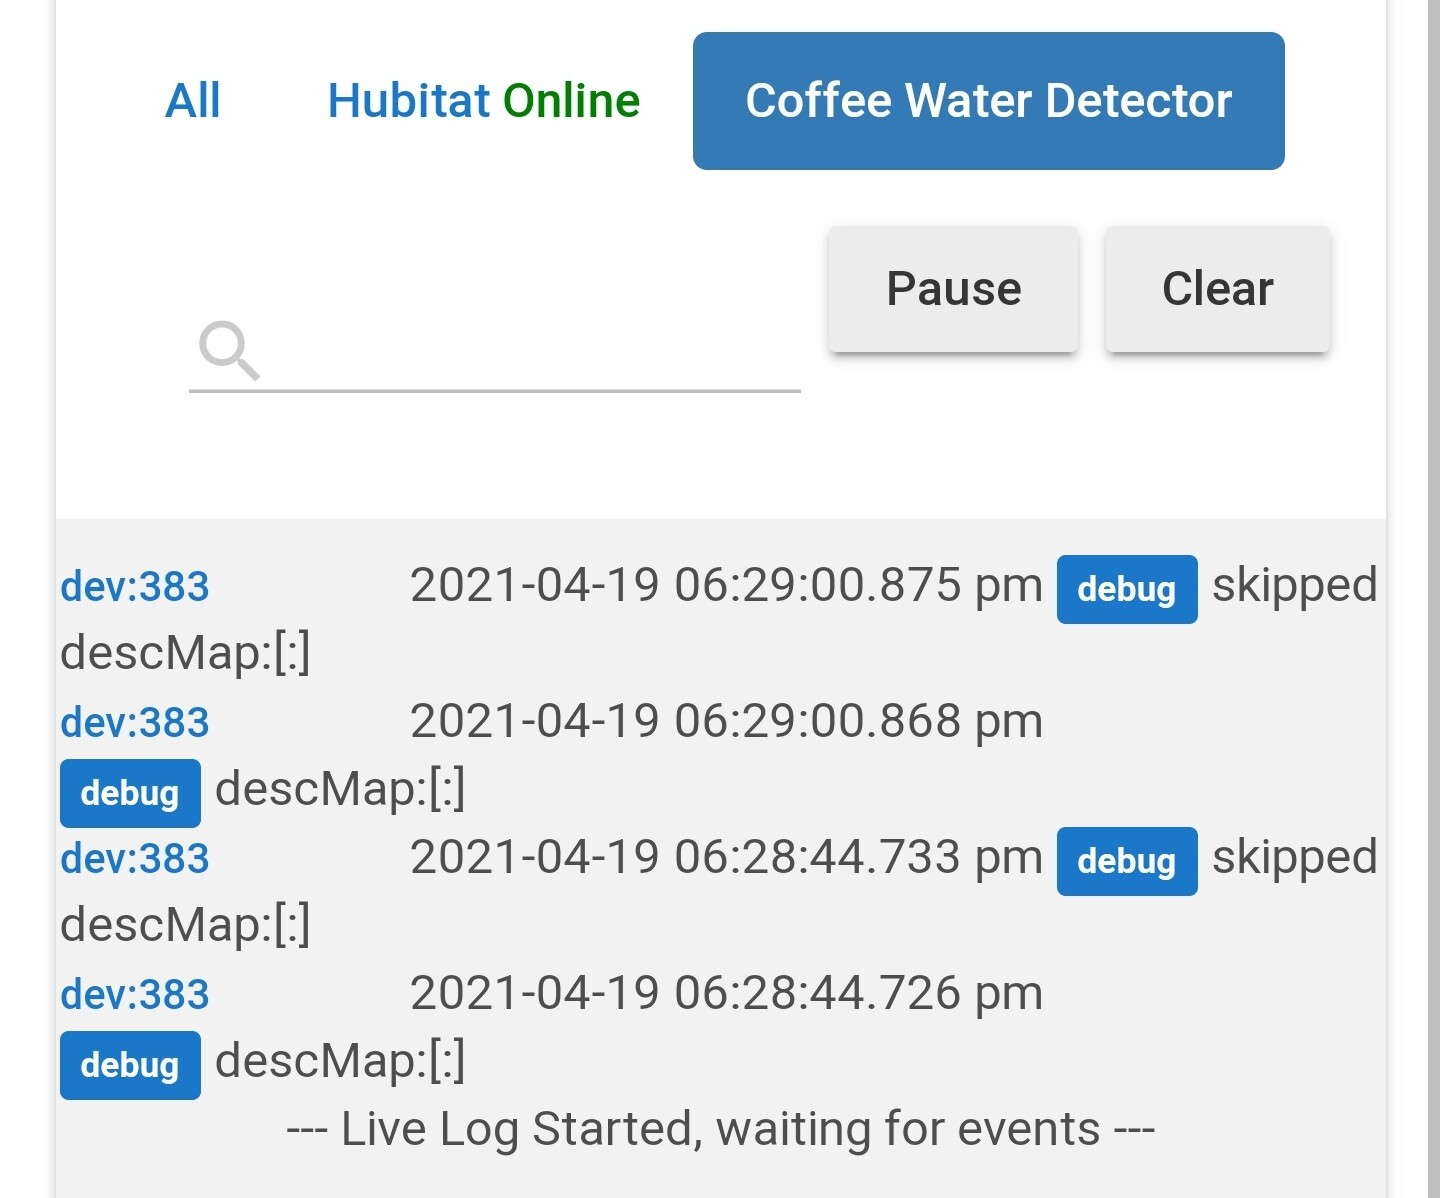Open the Hubitat Online tab

click(x=483, y=101)
